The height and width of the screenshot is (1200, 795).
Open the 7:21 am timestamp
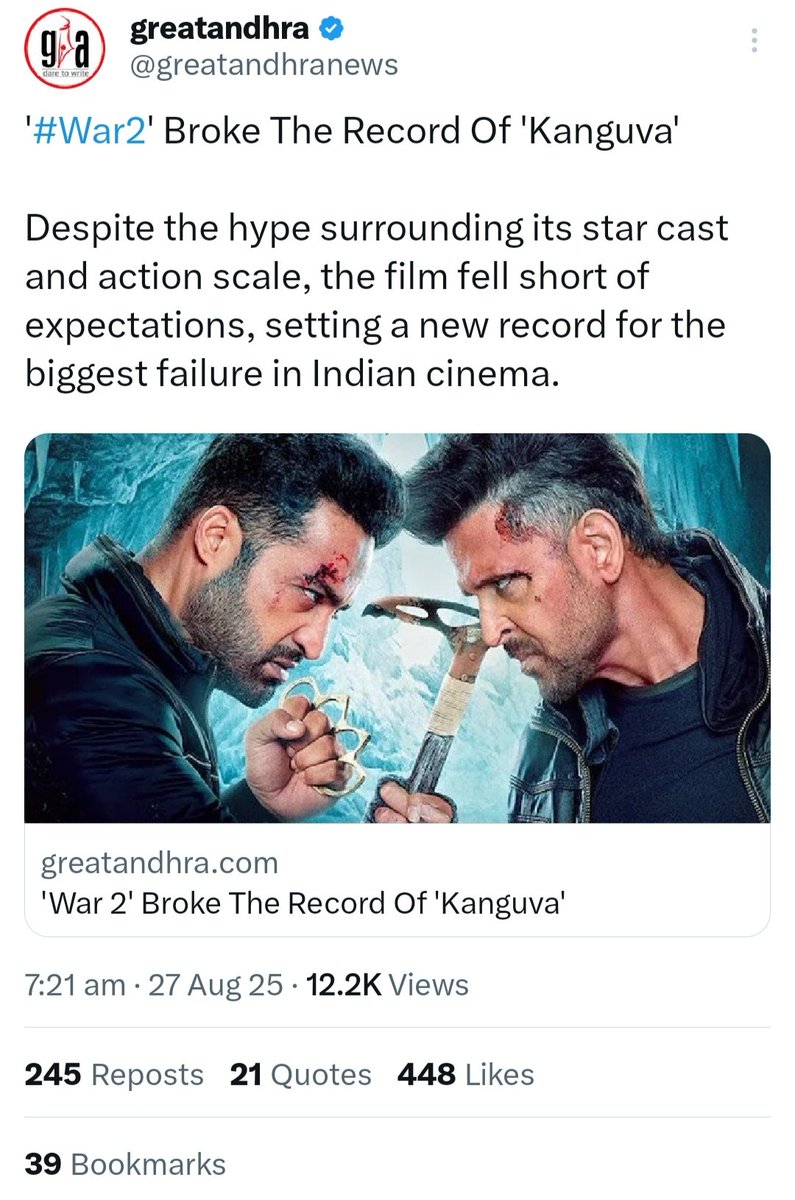click(75, 986)
